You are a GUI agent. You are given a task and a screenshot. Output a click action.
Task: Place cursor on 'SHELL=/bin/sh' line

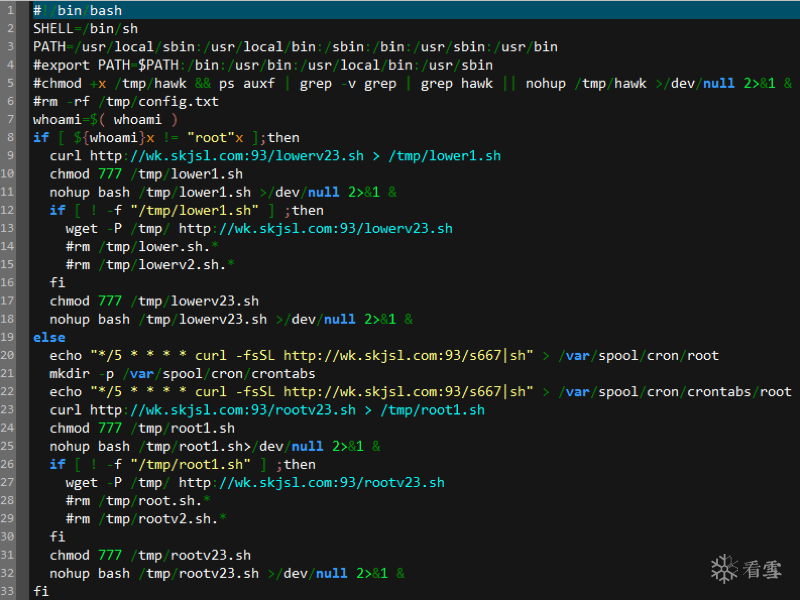[x=85, y=29]
